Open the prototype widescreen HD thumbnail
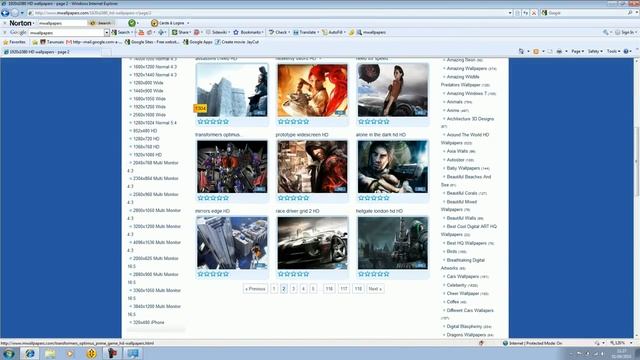Screen dimensions: 640x360 click(x=312, y=167)
